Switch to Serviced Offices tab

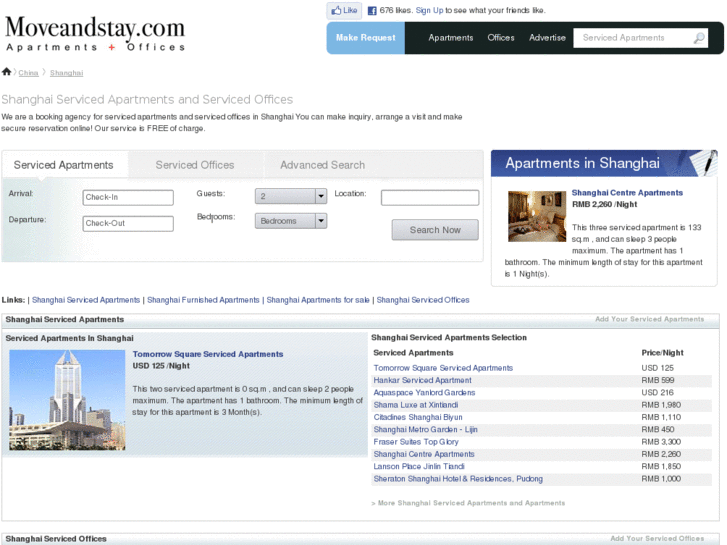click(x=195, y=165)
